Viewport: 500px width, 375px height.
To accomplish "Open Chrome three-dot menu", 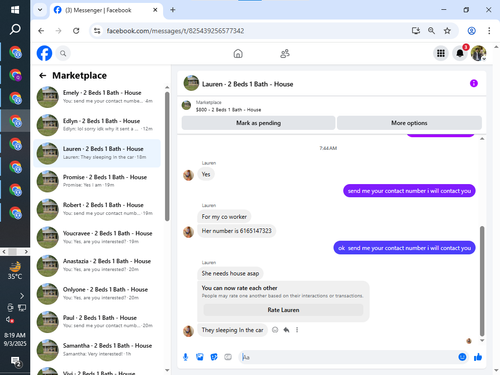I will [x=489, y=31].
